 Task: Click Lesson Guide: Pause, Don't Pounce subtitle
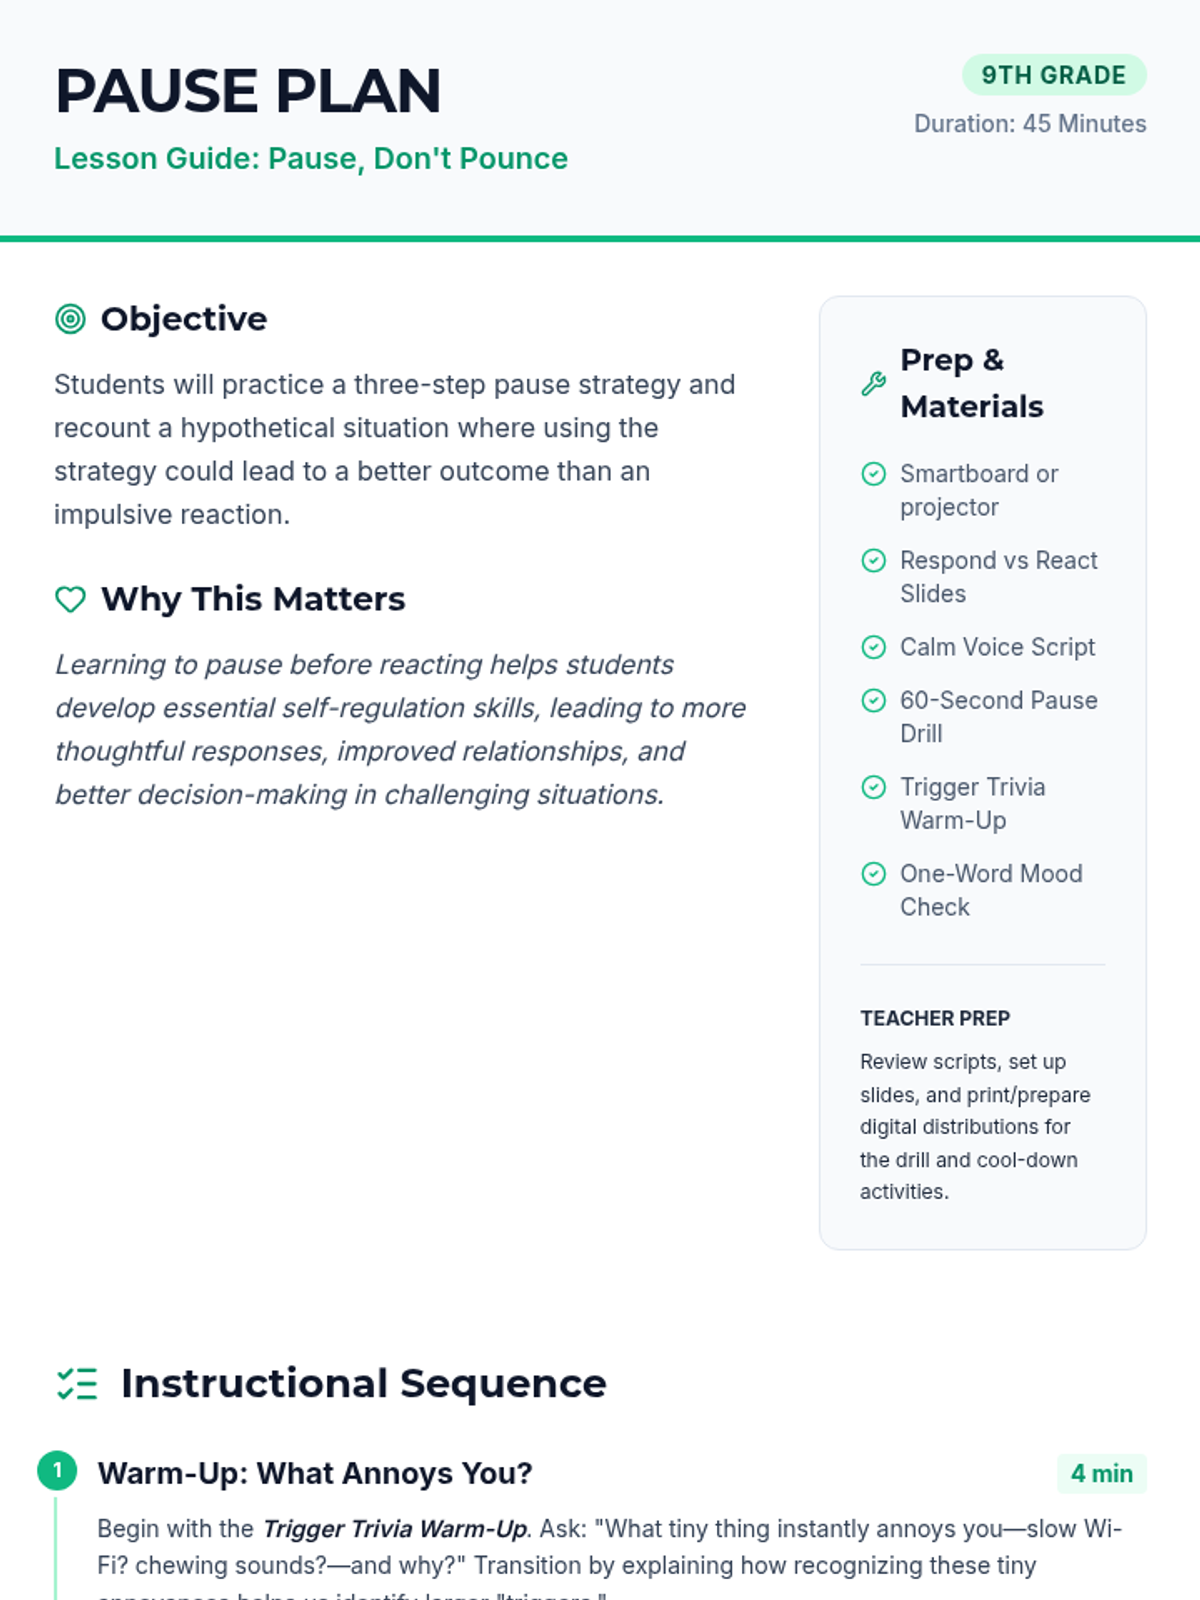coord(310,159)
